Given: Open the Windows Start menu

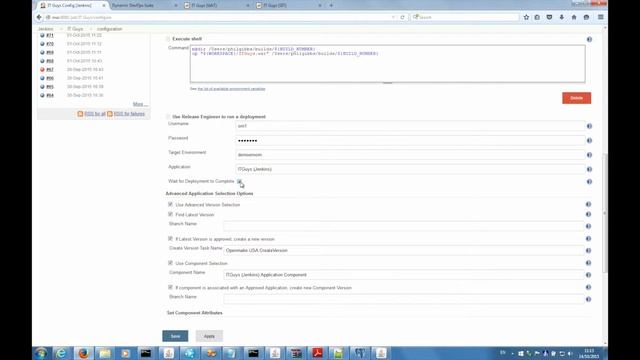Looking at the screenshot, I should [41, 353].
